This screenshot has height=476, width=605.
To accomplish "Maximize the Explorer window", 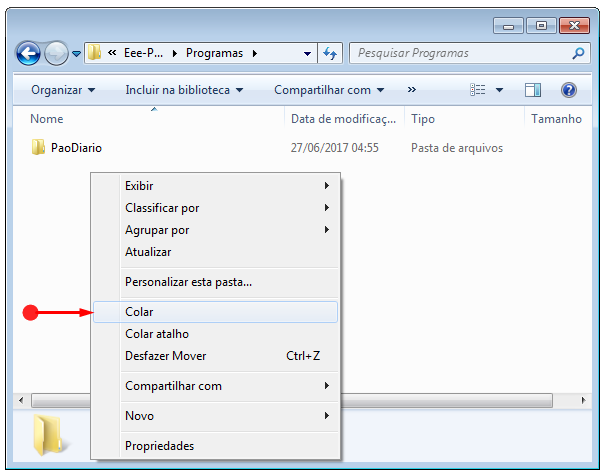I will point(541,26).
